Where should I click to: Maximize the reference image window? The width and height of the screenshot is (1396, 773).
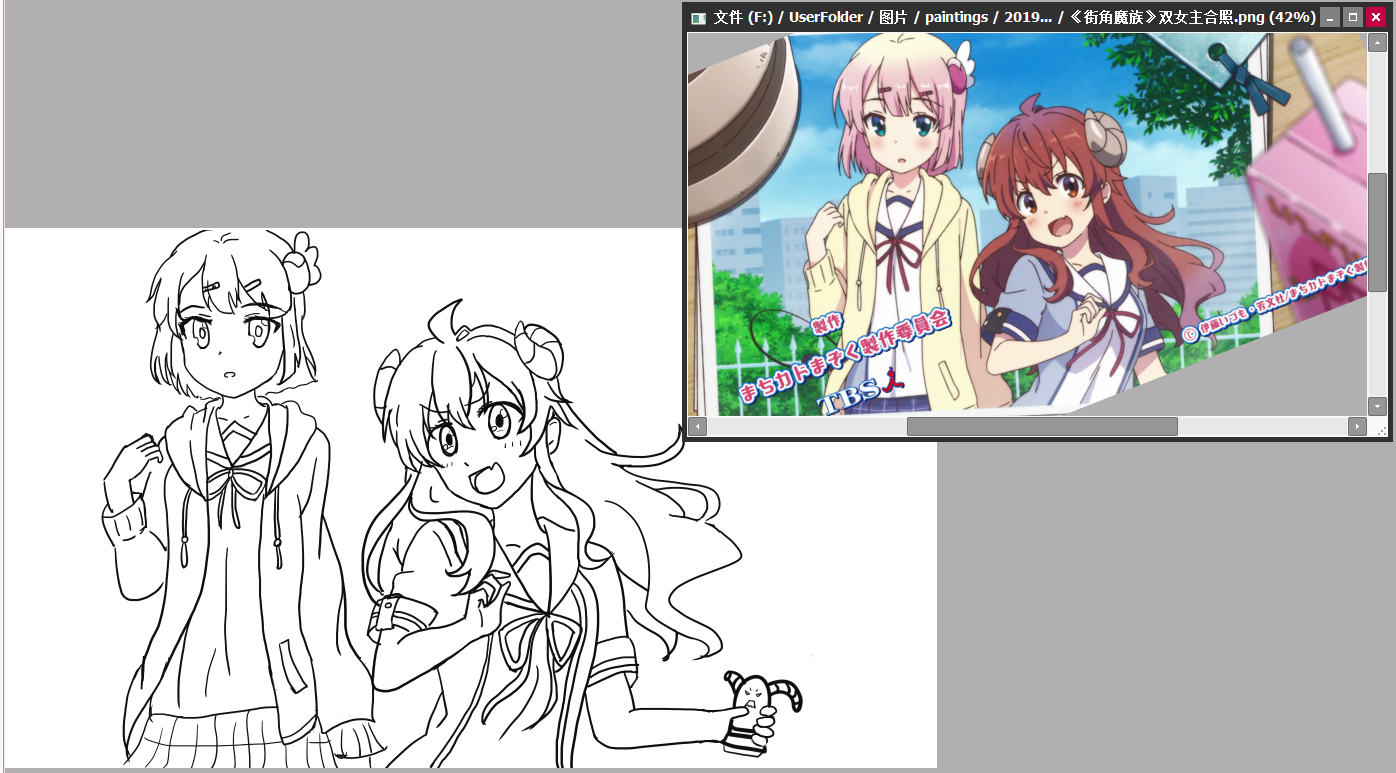click(1353, 17)
